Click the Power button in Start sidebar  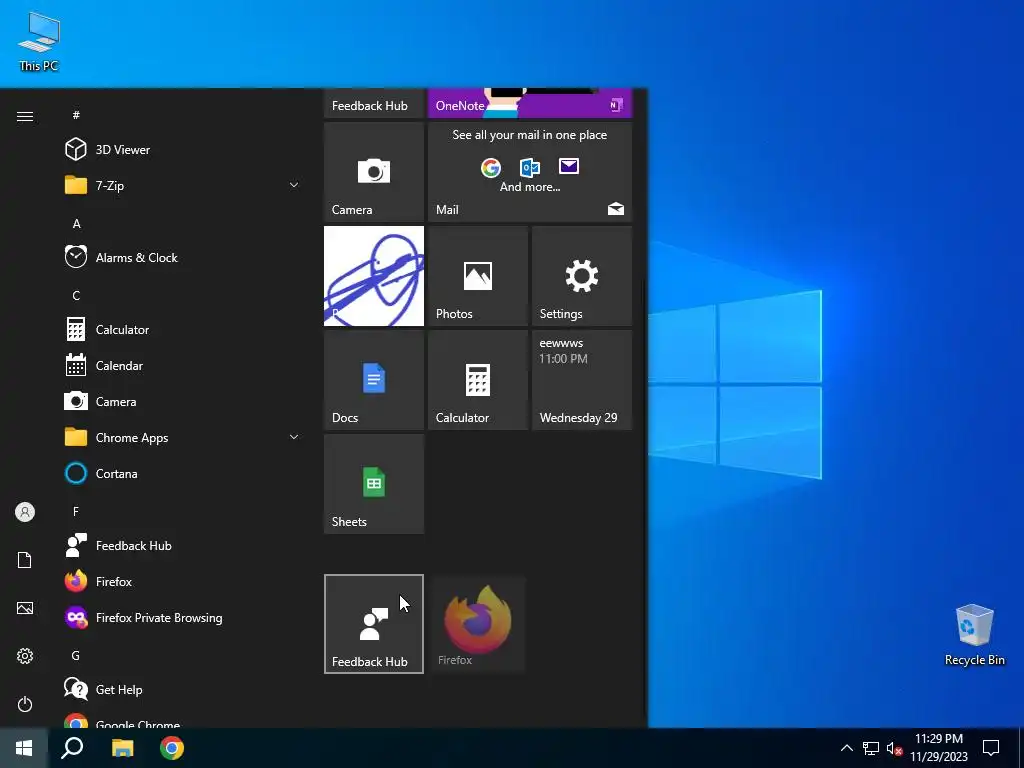(25, 704)
